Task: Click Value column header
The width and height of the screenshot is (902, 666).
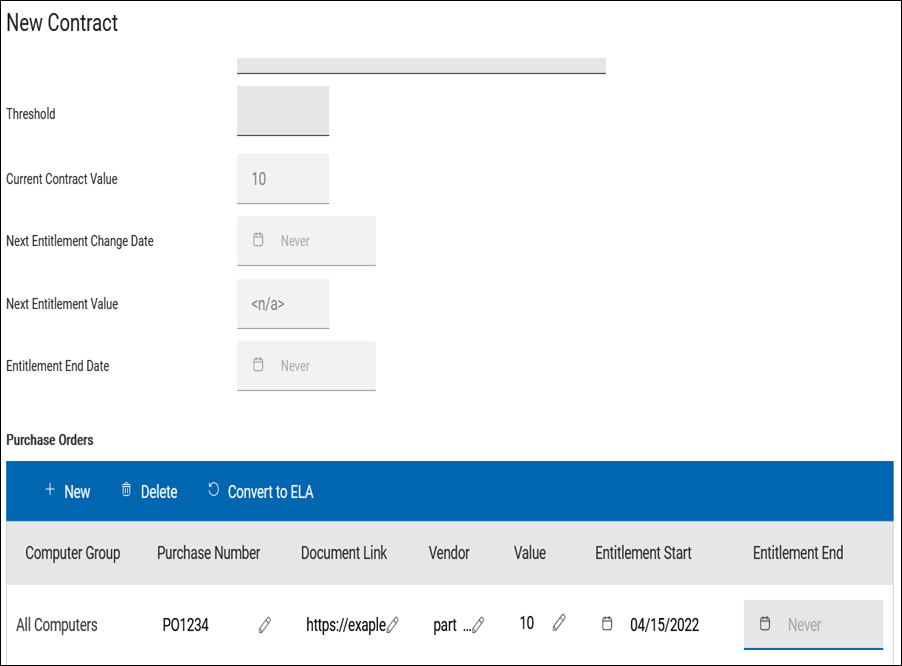Action: click(x=529, y=553)
